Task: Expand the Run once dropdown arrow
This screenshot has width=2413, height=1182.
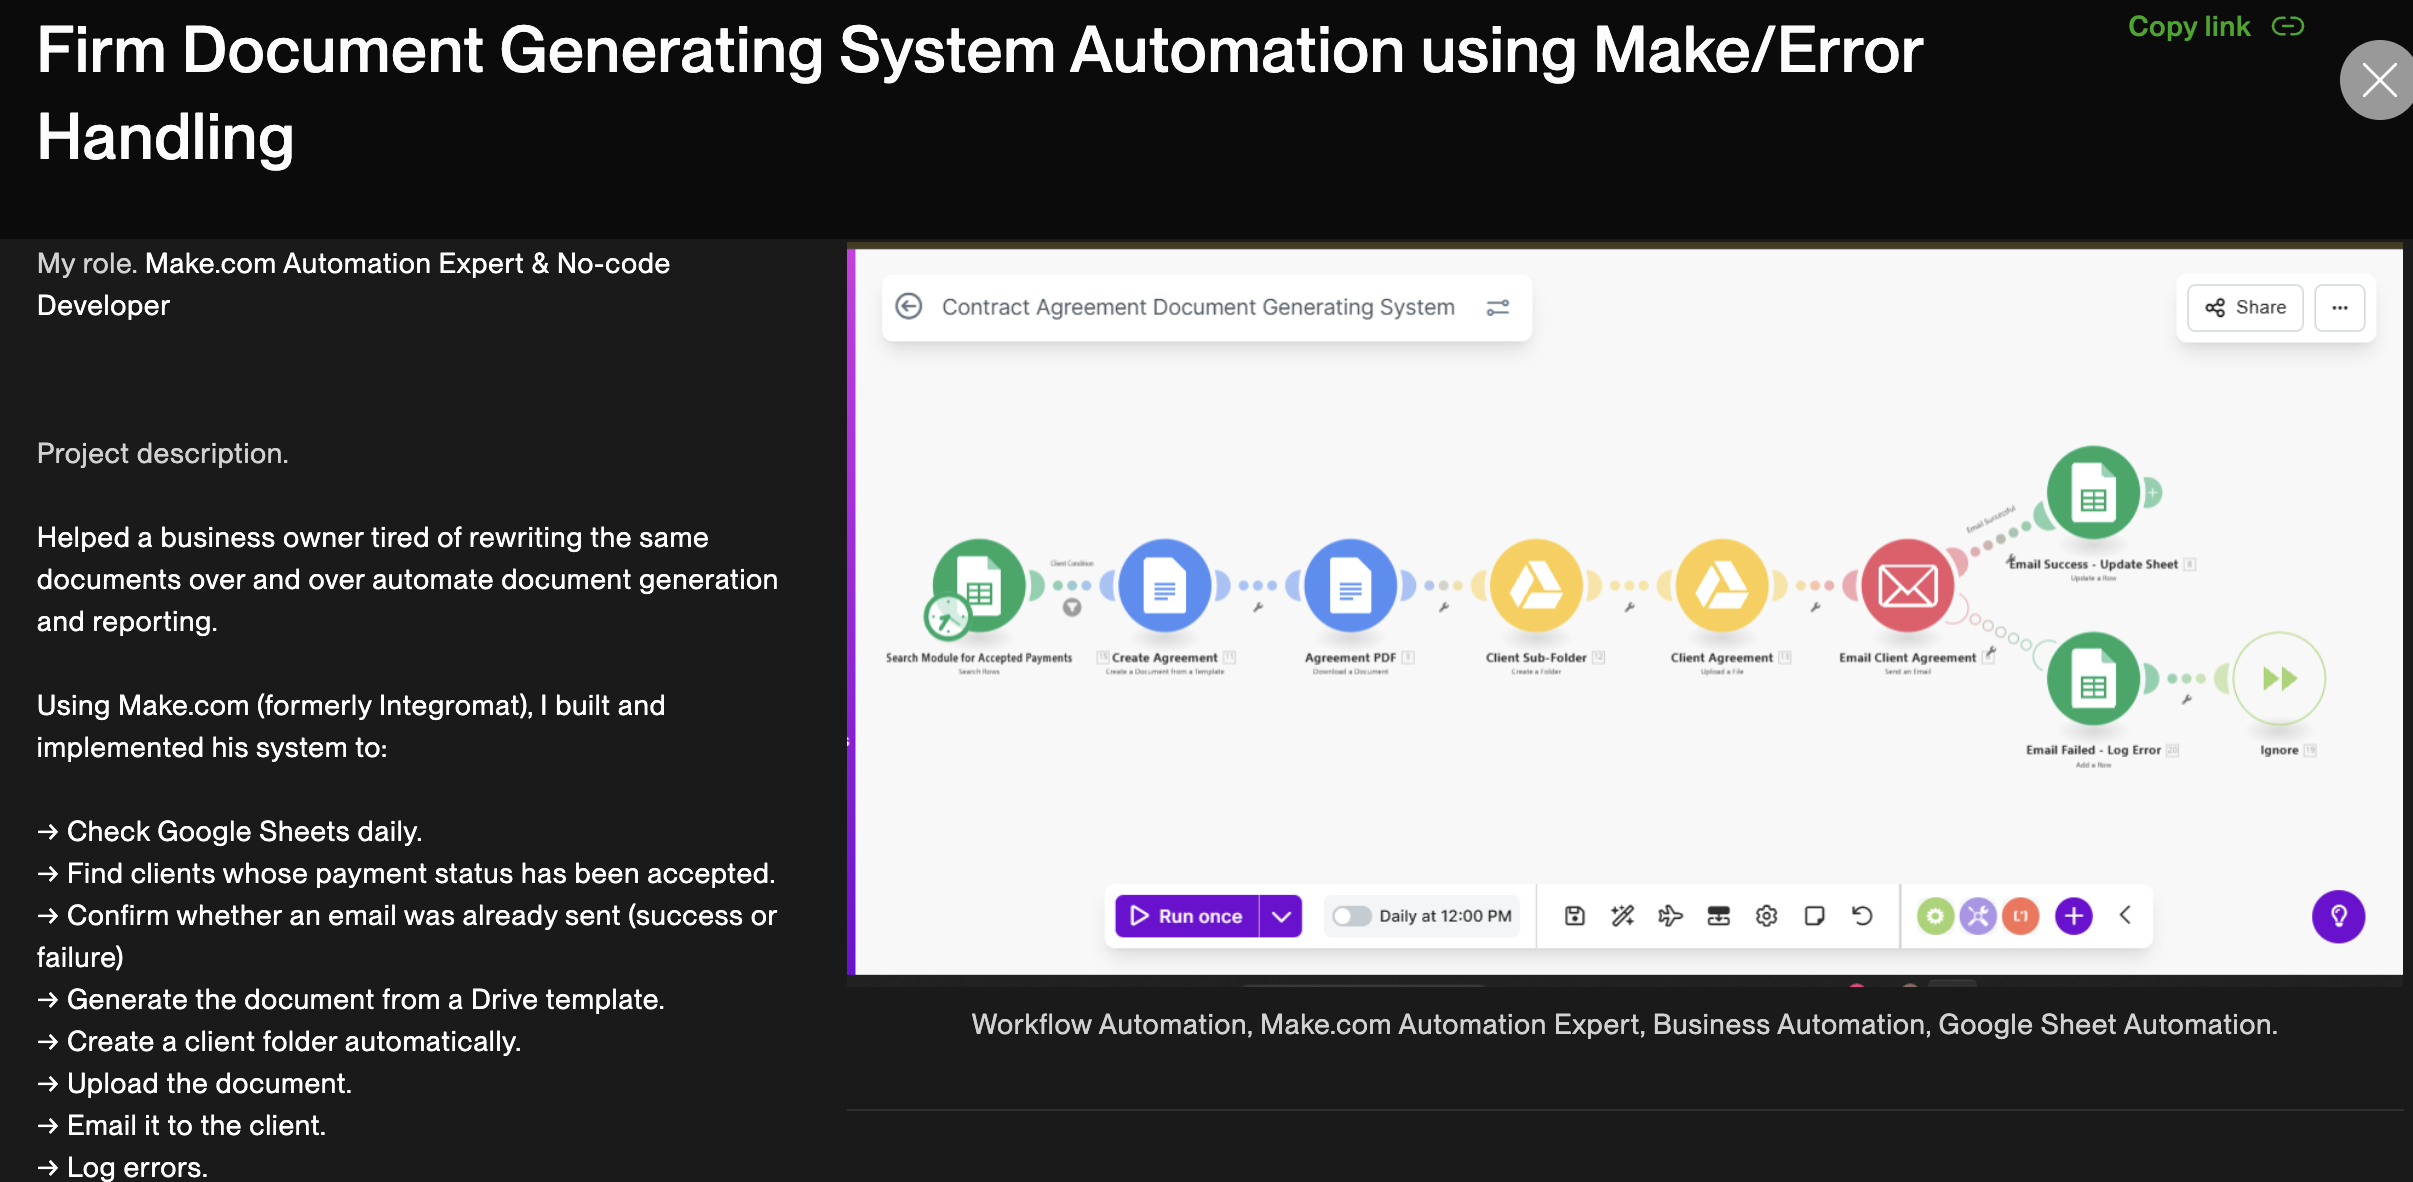Action: click(1281, 916)
